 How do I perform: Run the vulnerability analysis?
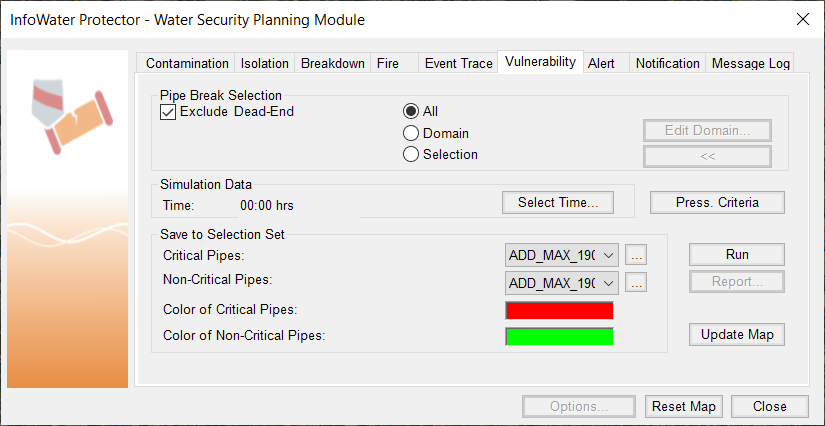737,255
